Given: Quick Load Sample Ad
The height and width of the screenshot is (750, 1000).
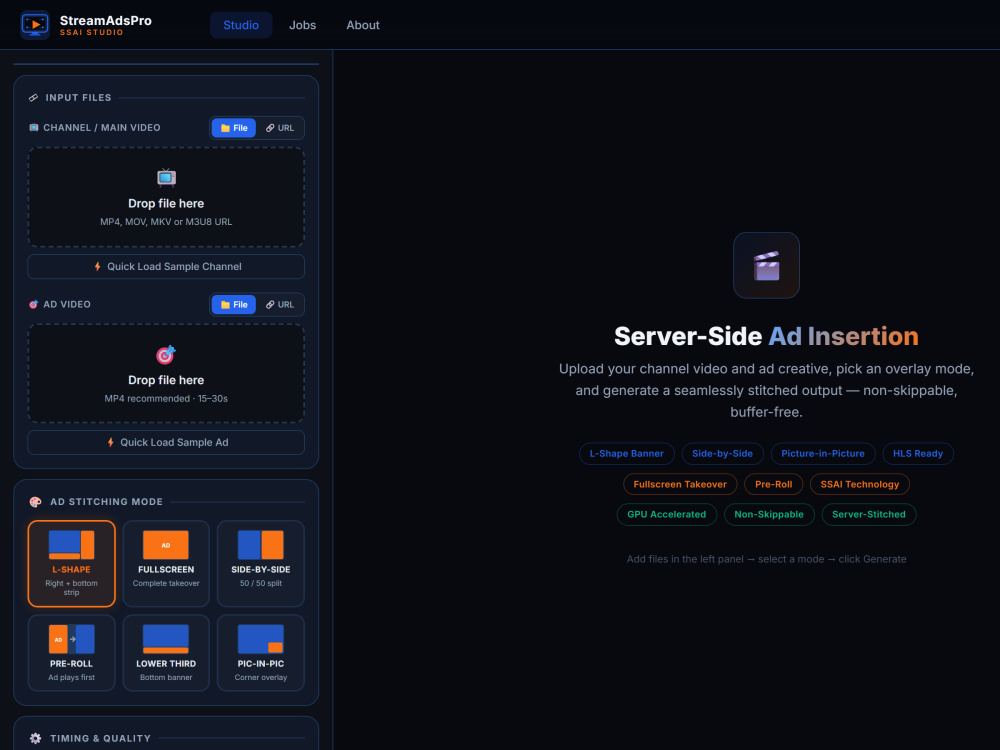Looking at the screenshot, I should pos(166,443).
